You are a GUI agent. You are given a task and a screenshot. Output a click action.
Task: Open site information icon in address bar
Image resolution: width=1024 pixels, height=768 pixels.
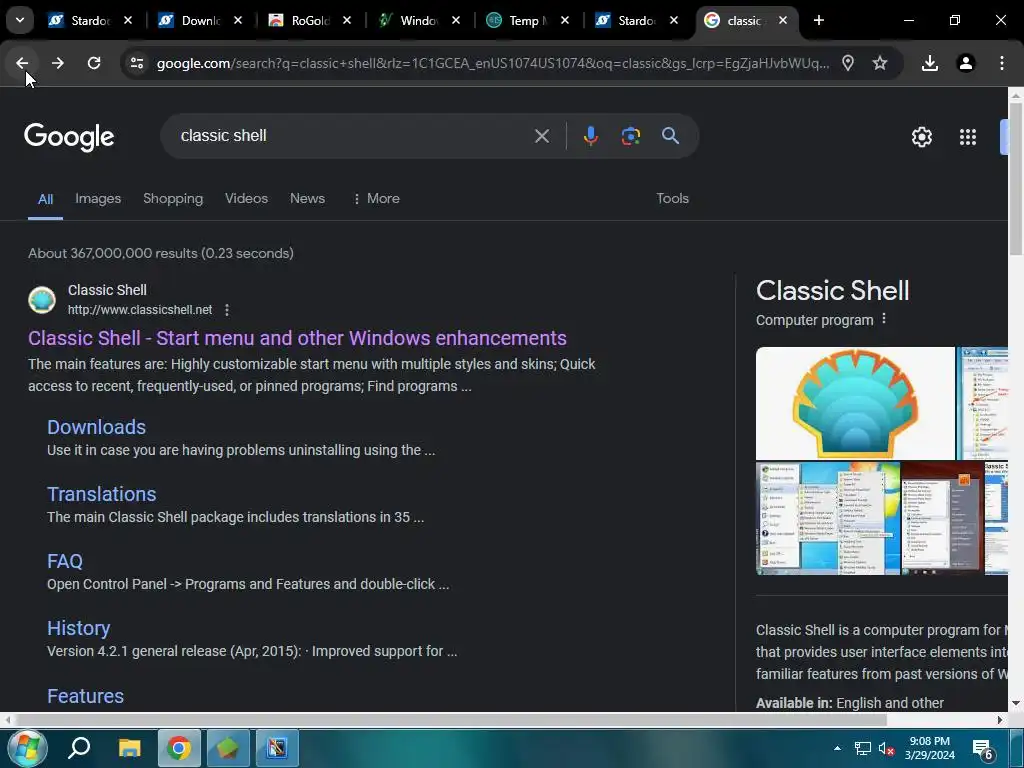(136, 63)
